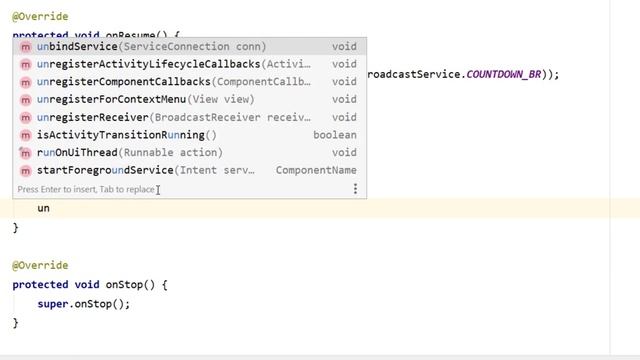Click method icon beside startForegroundService
The image size is (640, 360).
[26, 171]
